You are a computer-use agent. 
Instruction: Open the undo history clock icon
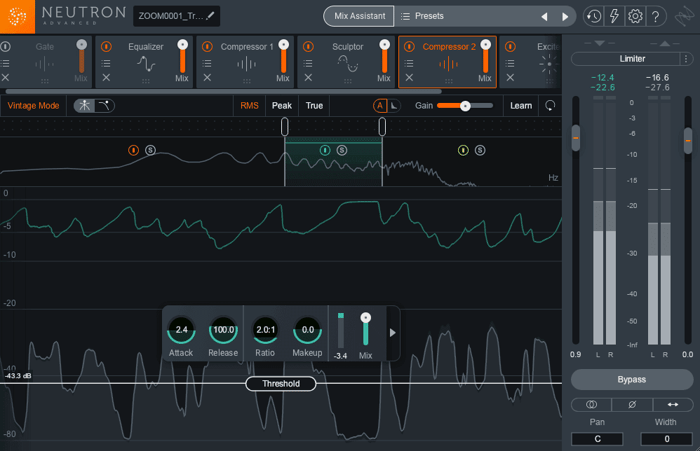point(593,17)
